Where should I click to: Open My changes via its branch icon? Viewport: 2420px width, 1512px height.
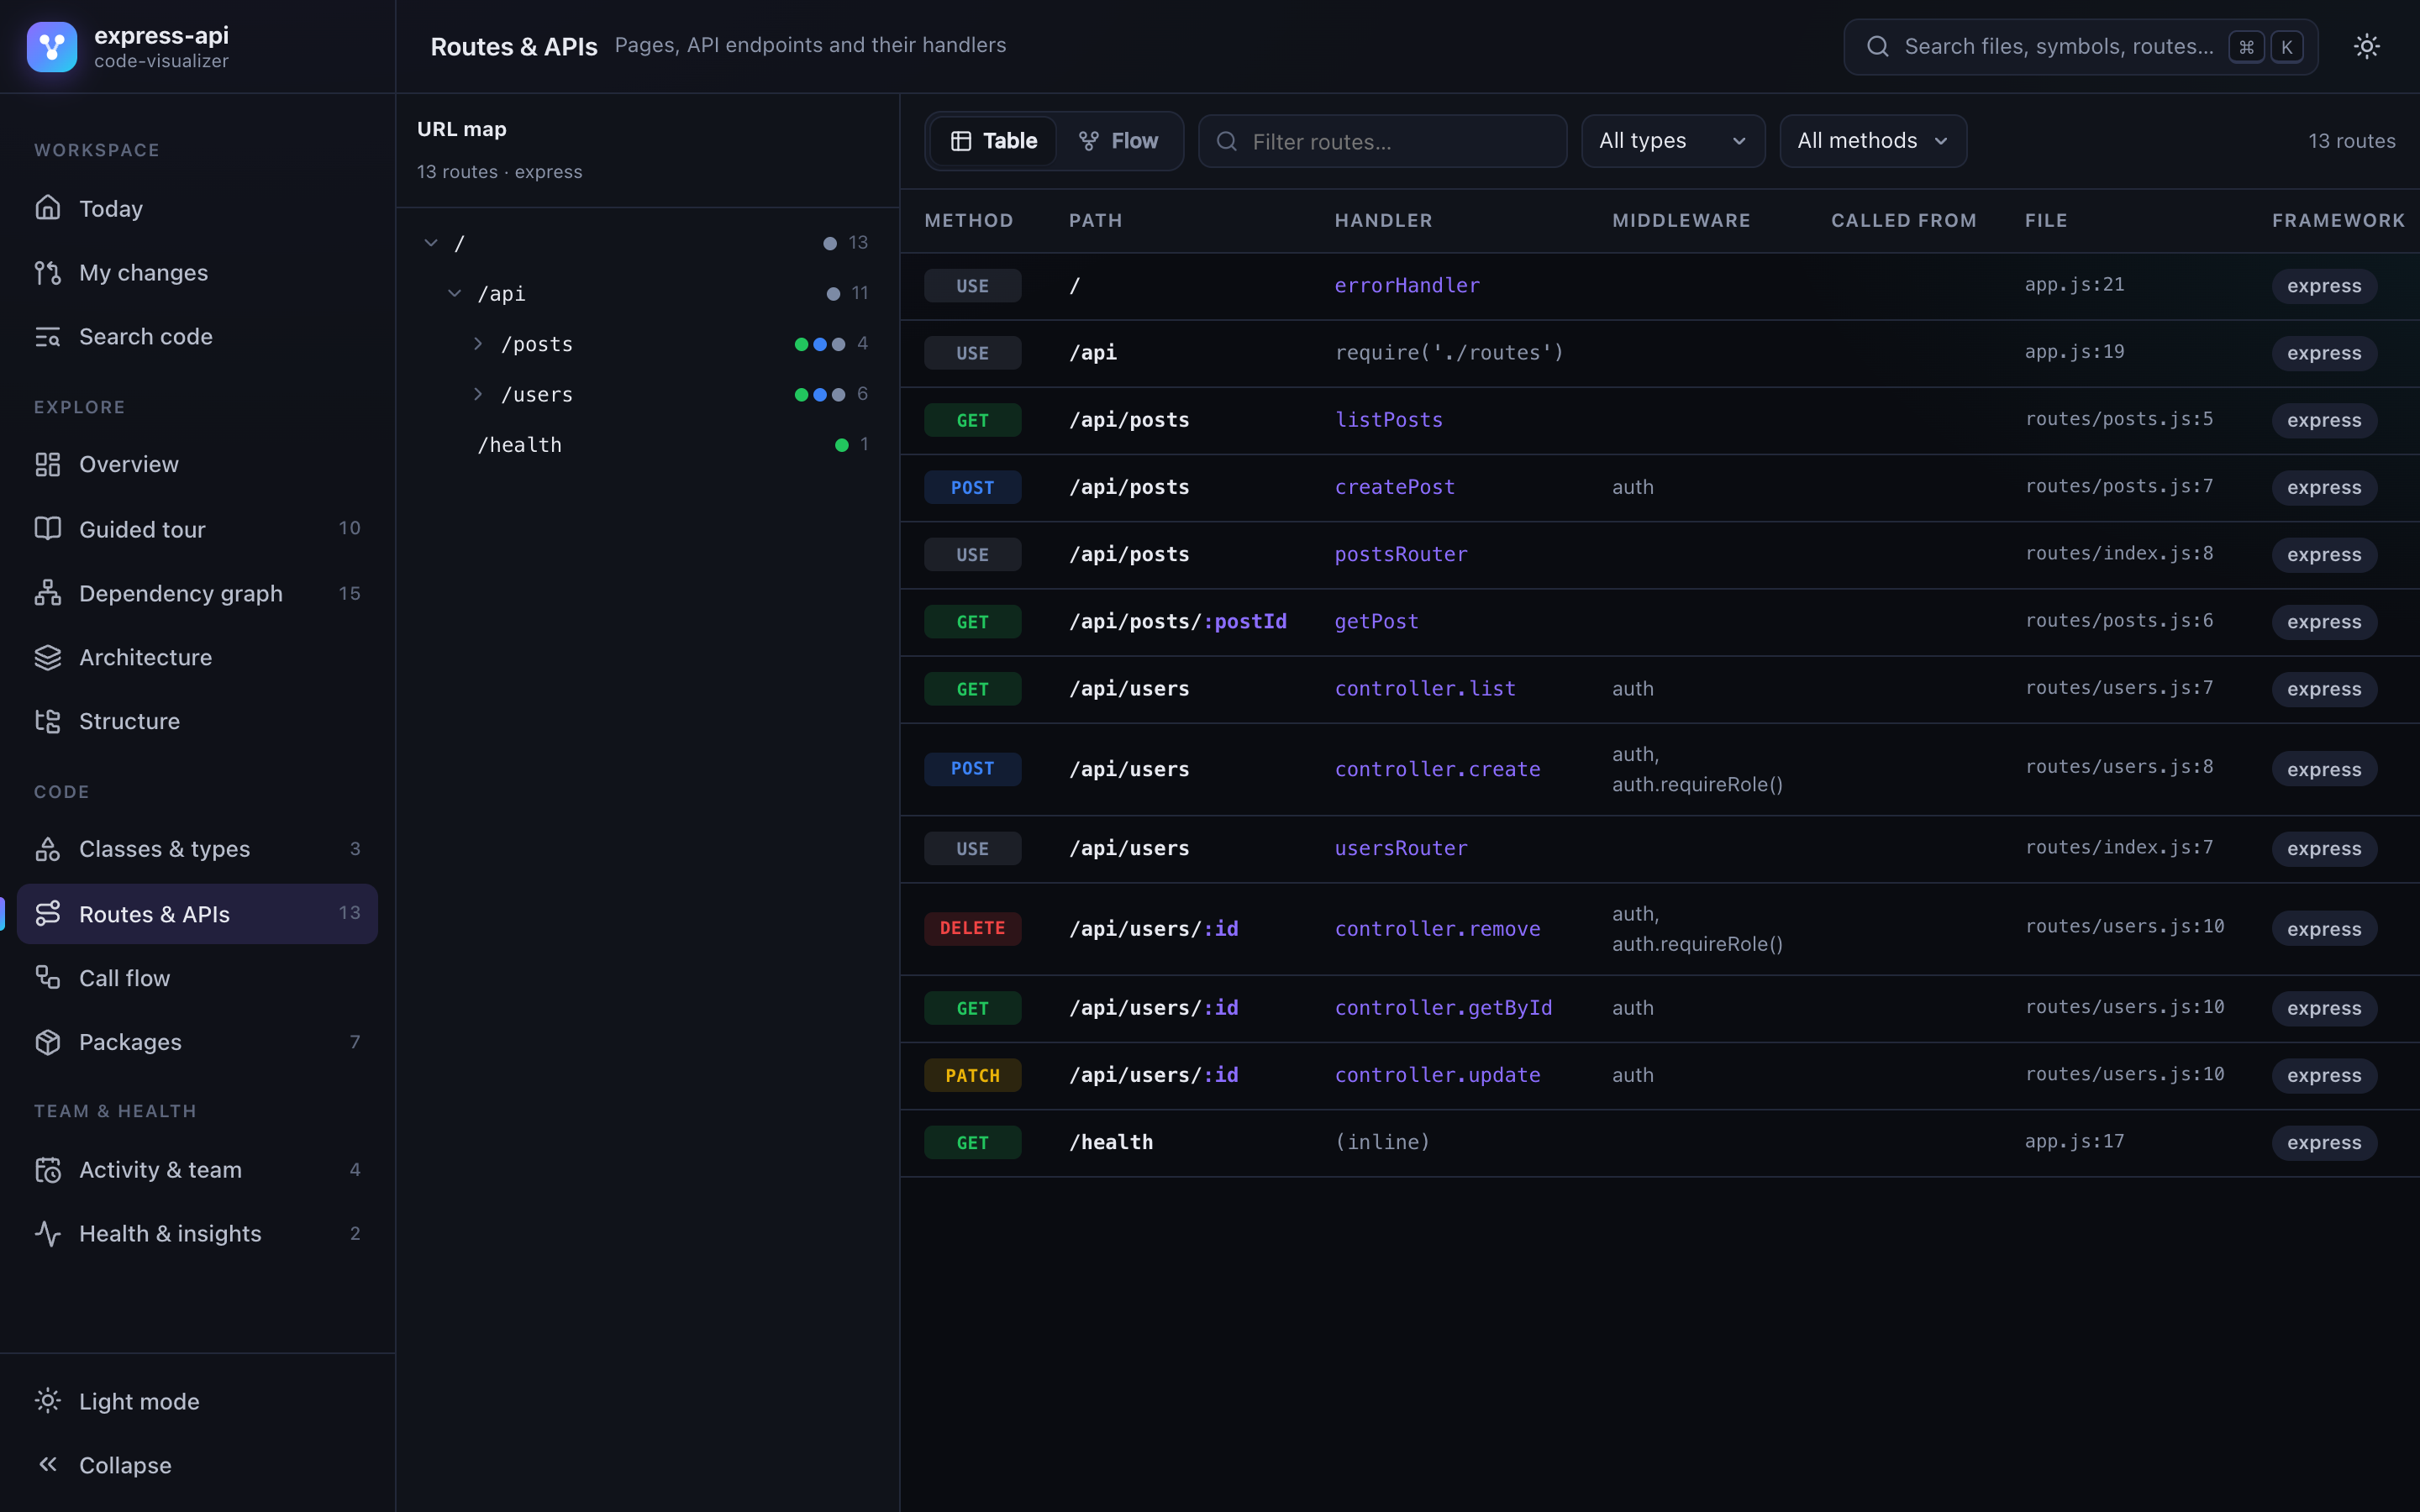tap(48, 272)
